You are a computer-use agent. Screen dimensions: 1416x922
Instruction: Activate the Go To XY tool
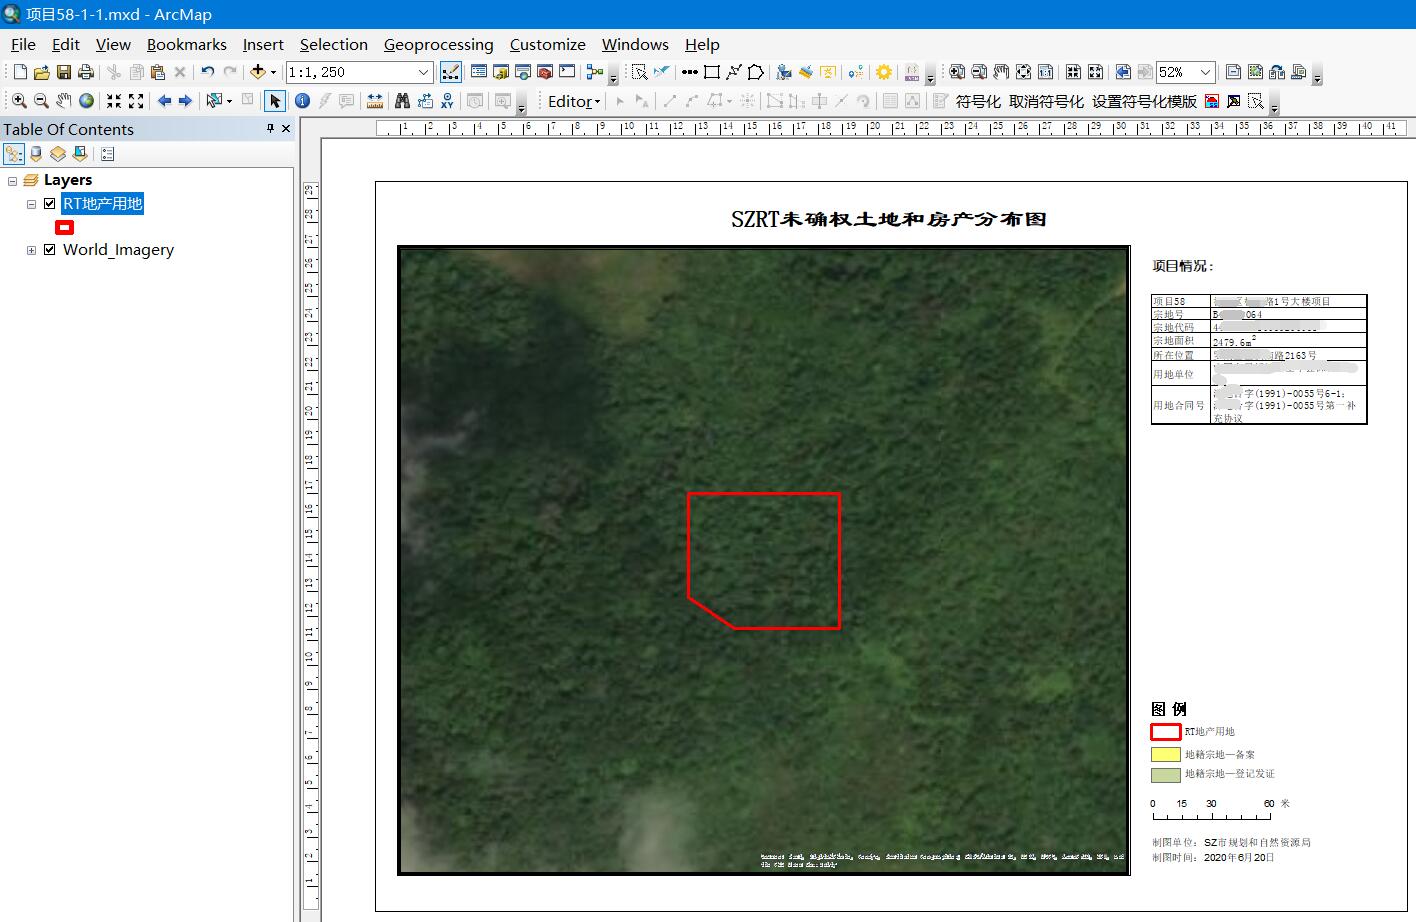[448, 100]
